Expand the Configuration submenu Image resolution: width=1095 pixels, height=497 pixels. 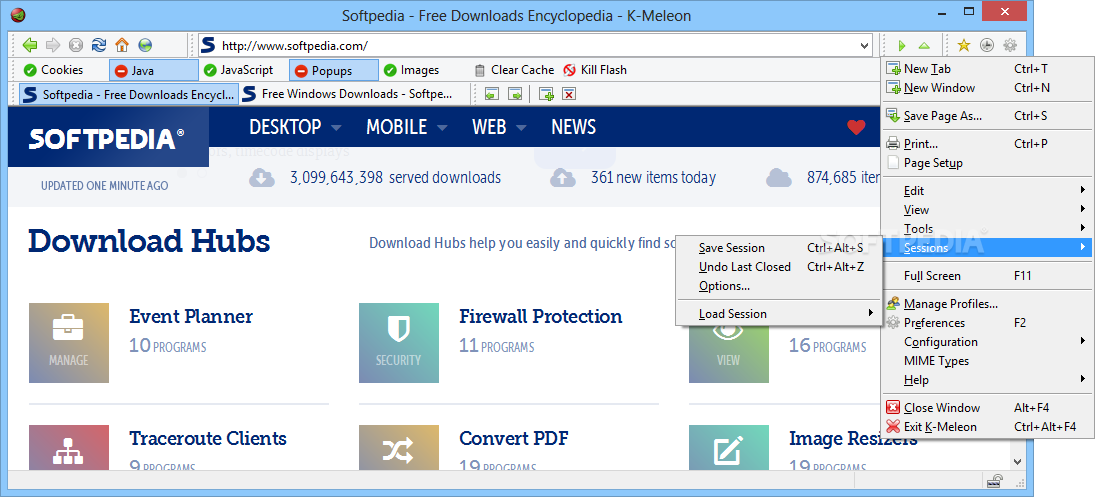pyautogui.click(x=988, y=341)
